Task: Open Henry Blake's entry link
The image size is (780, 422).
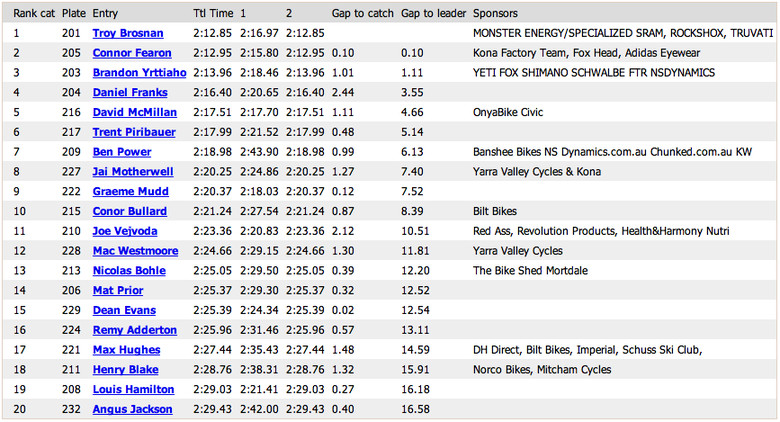Action: click(x=125, y=370)
